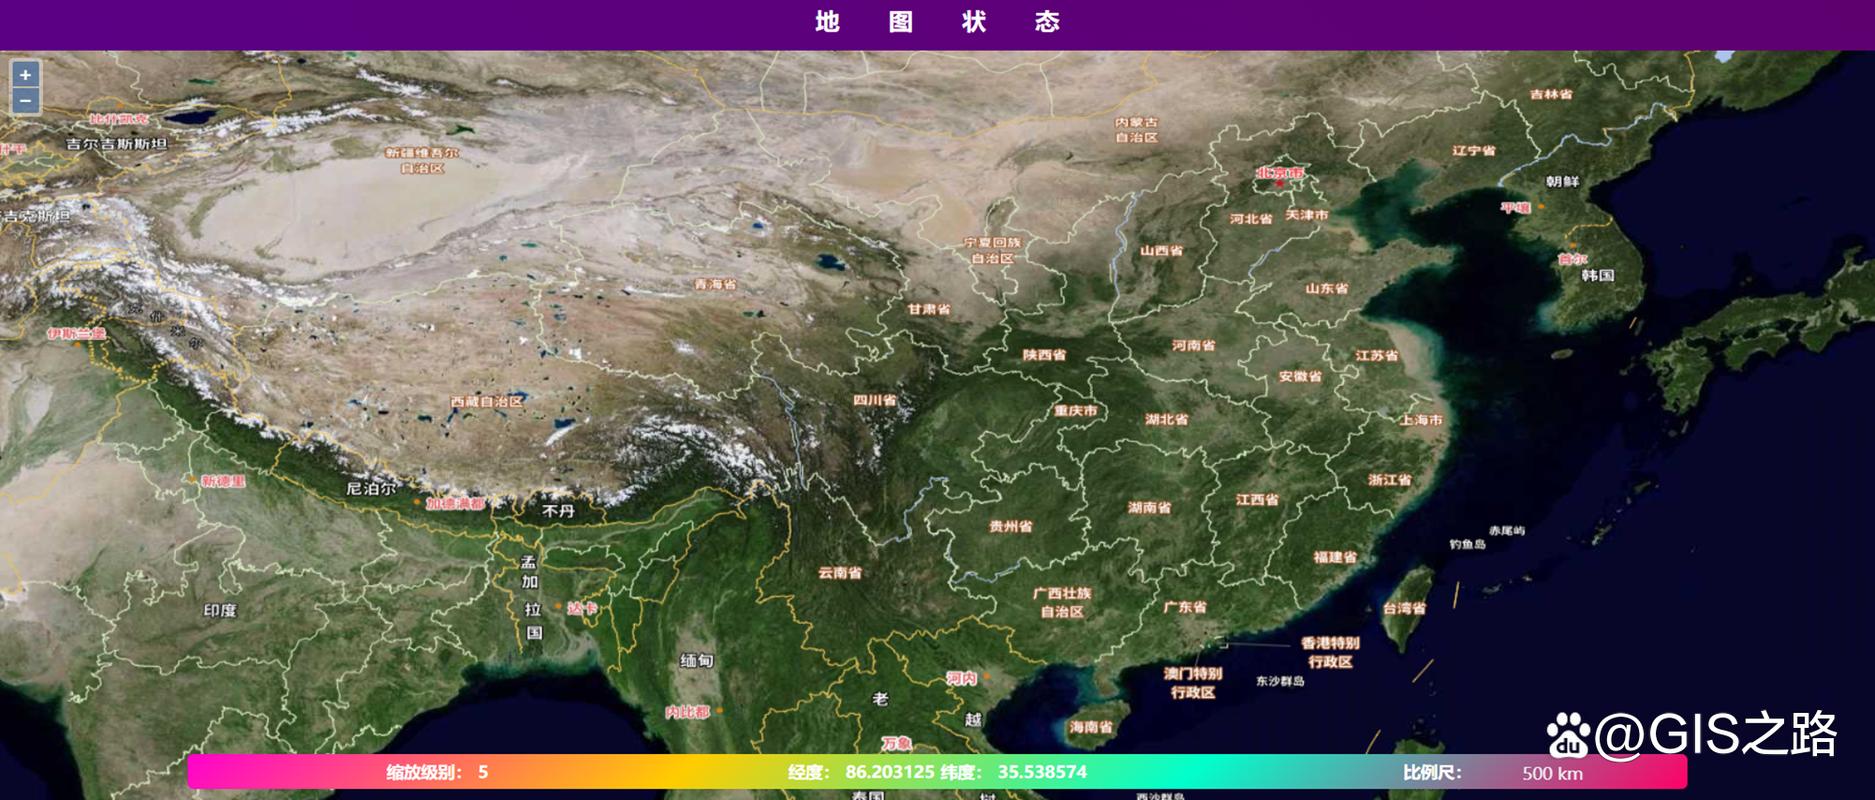Click the 尼泊尔 country label

point(371,489)
